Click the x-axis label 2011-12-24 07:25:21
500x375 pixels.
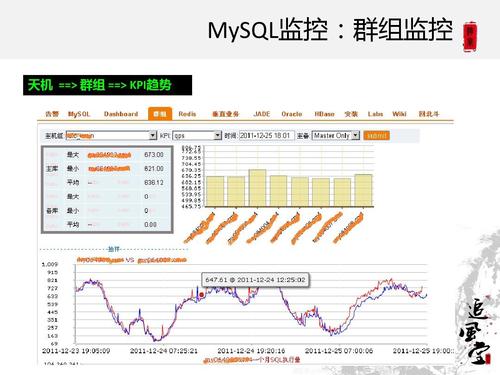(x=164, y=351)
